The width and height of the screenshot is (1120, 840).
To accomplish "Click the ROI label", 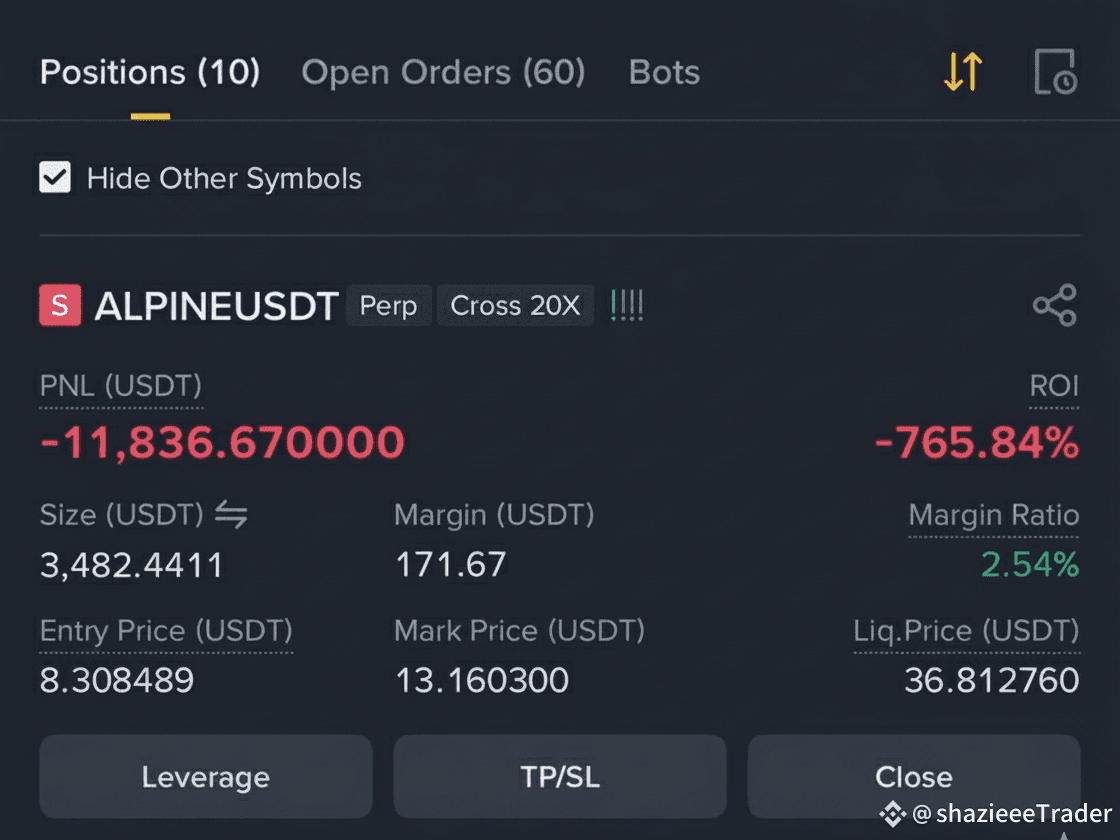I will 1054,386.
